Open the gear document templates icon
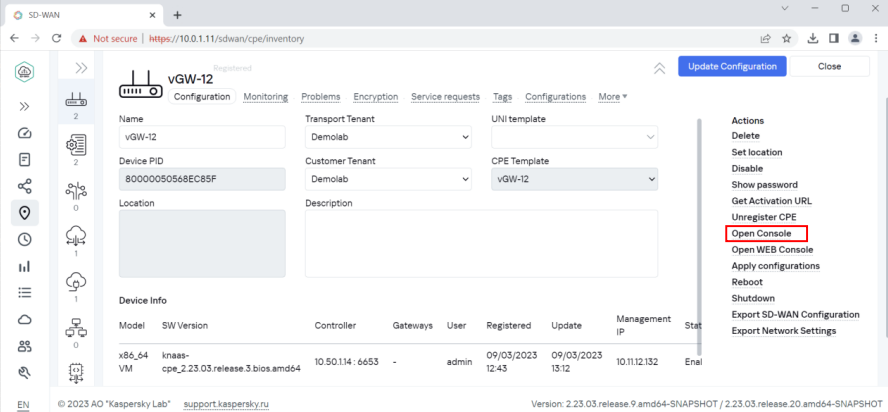This screenshot has width=888, height=412. click(x=76, y=145)
